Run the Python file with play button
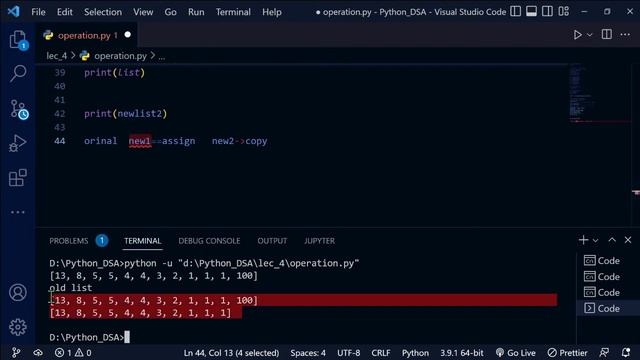This screenshot has height=360, width=640. pyautogui.click(x=577, y=35)
